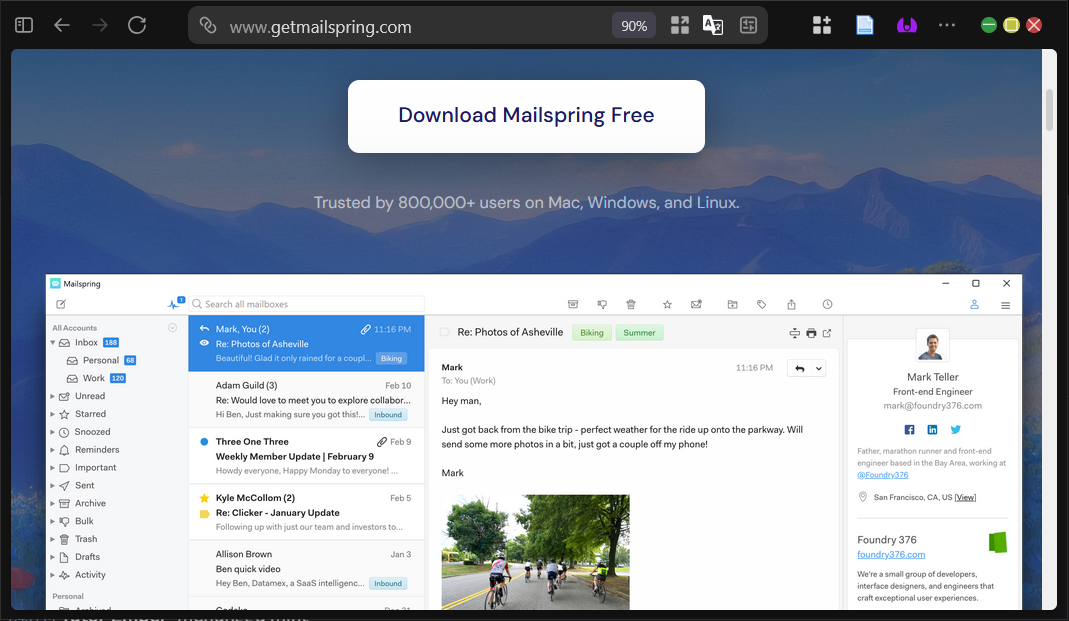This screenshot has width=1069, height=621.
Task: Collapse the Inbox folder tree
Action: (x=52, y=342)
